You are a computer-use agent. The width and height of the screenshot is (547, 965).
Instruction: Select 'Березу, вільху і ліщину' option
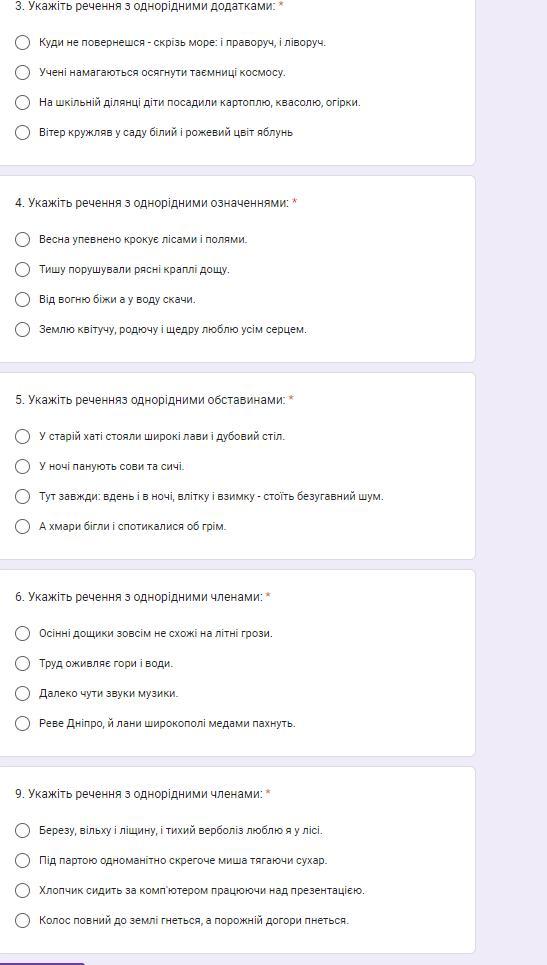point(22,831)
